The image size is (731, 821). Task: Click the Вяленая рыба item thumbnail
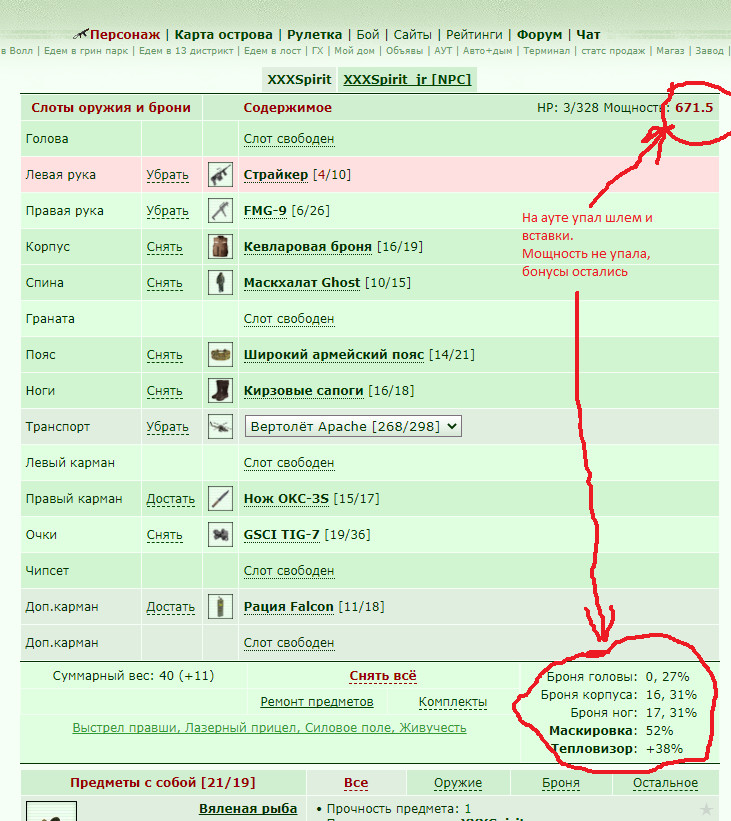[x=51, y=811]
